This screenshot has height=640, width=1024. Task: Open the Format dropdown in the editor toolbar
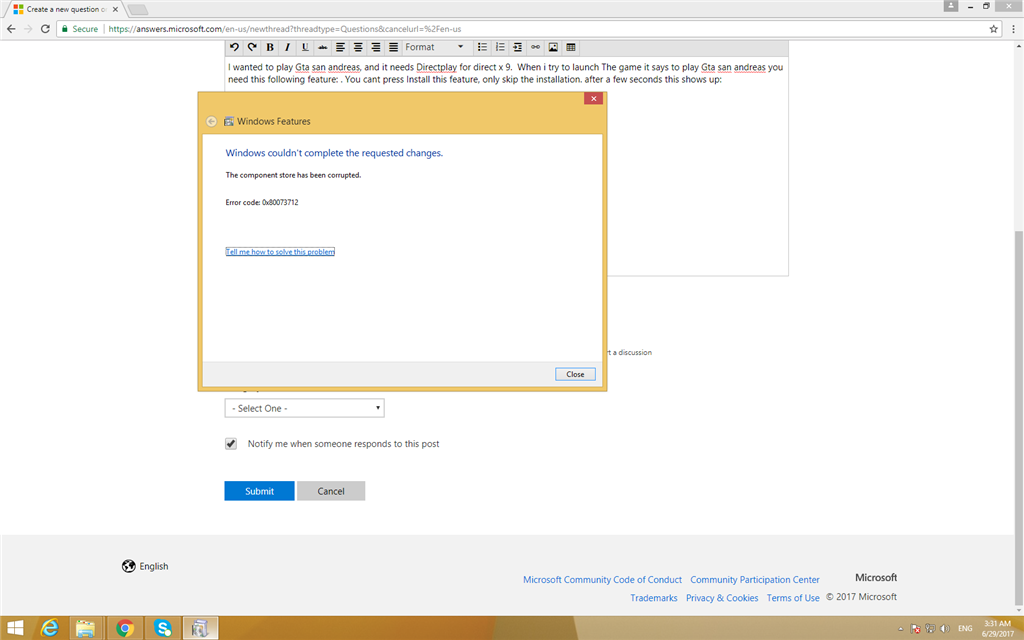point(434,47)
